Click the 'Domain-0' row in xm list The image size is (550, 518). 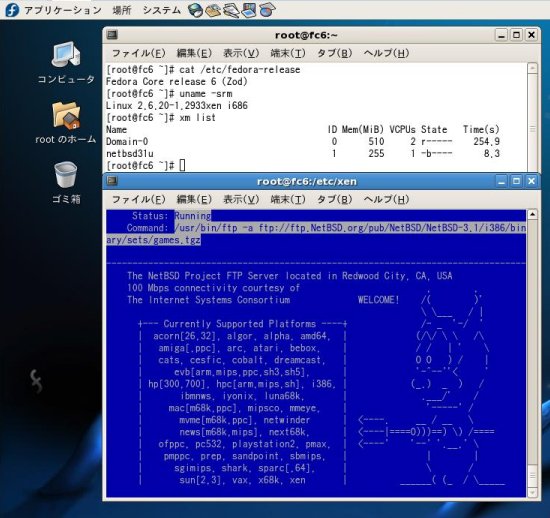point(303,141)
